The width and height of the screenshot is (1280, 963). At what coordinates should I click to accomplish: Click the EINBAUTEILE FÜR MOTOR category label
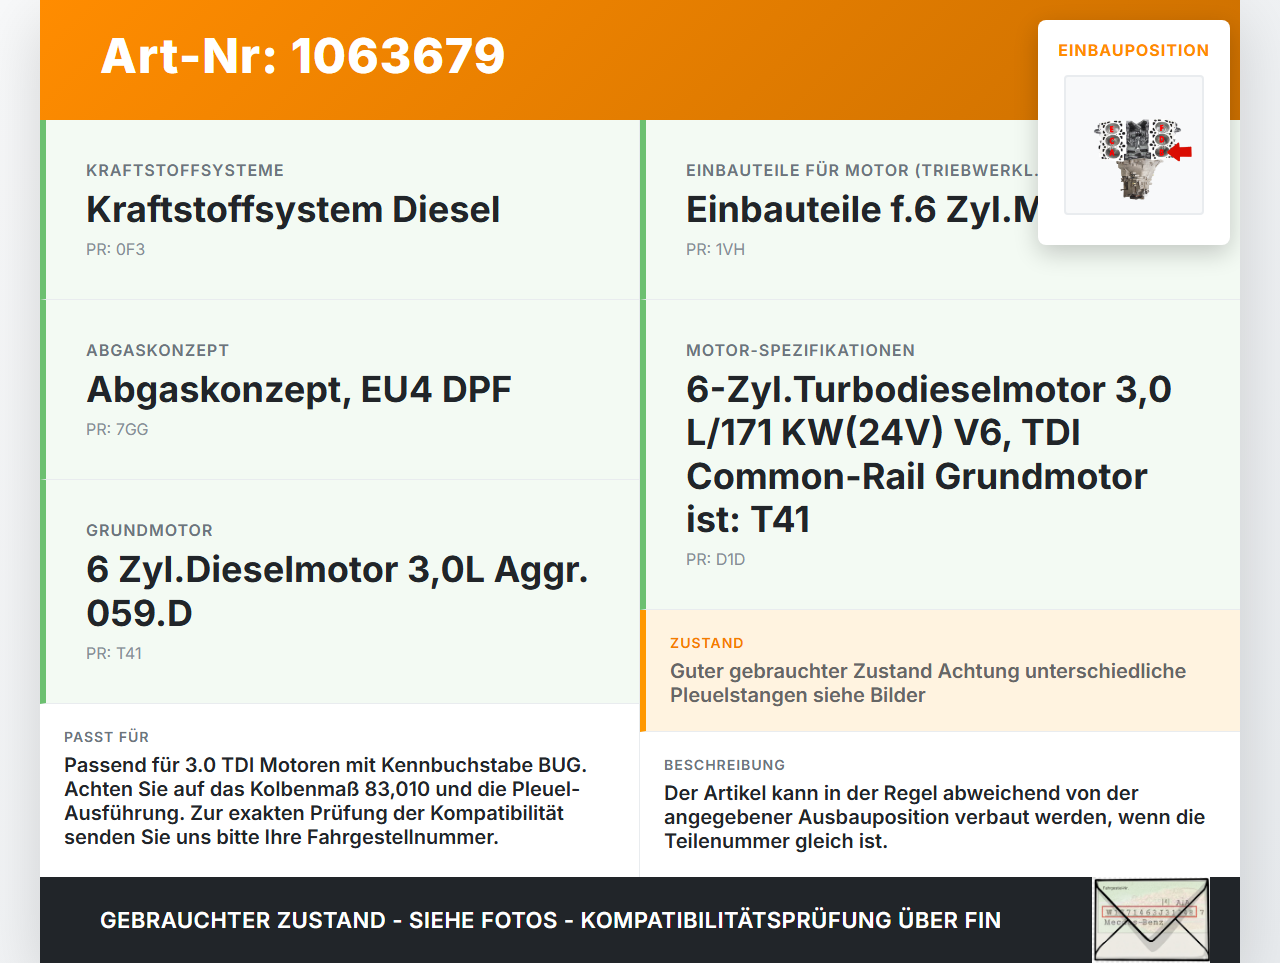click(862, 171)
